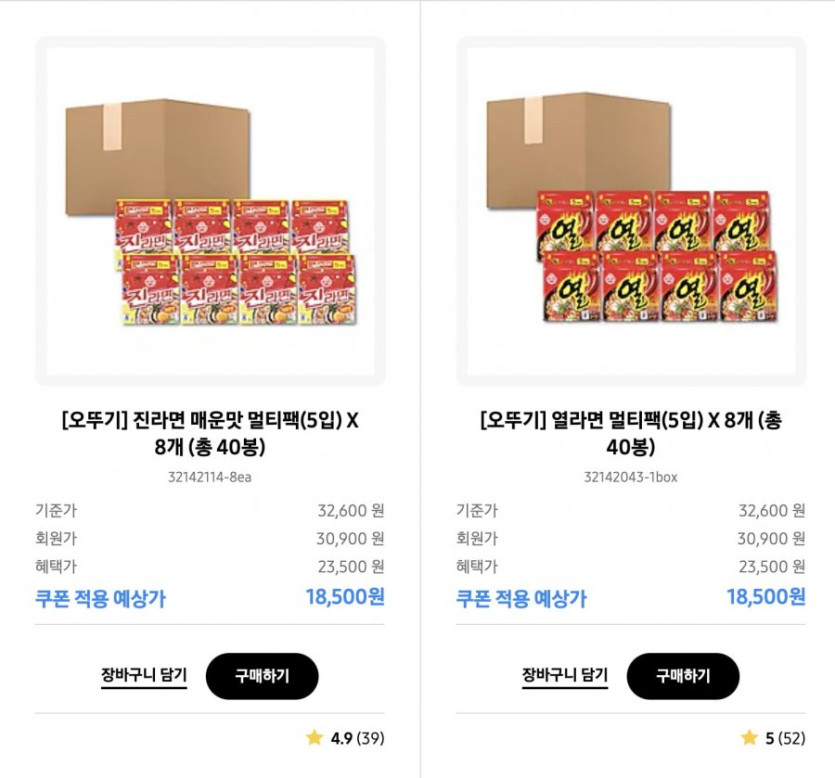Image resolution: width=835 pixels, height=778 pixels.
Task: Click the 18,500원 coupon price for 열라면
Action: tap(766, 598)
